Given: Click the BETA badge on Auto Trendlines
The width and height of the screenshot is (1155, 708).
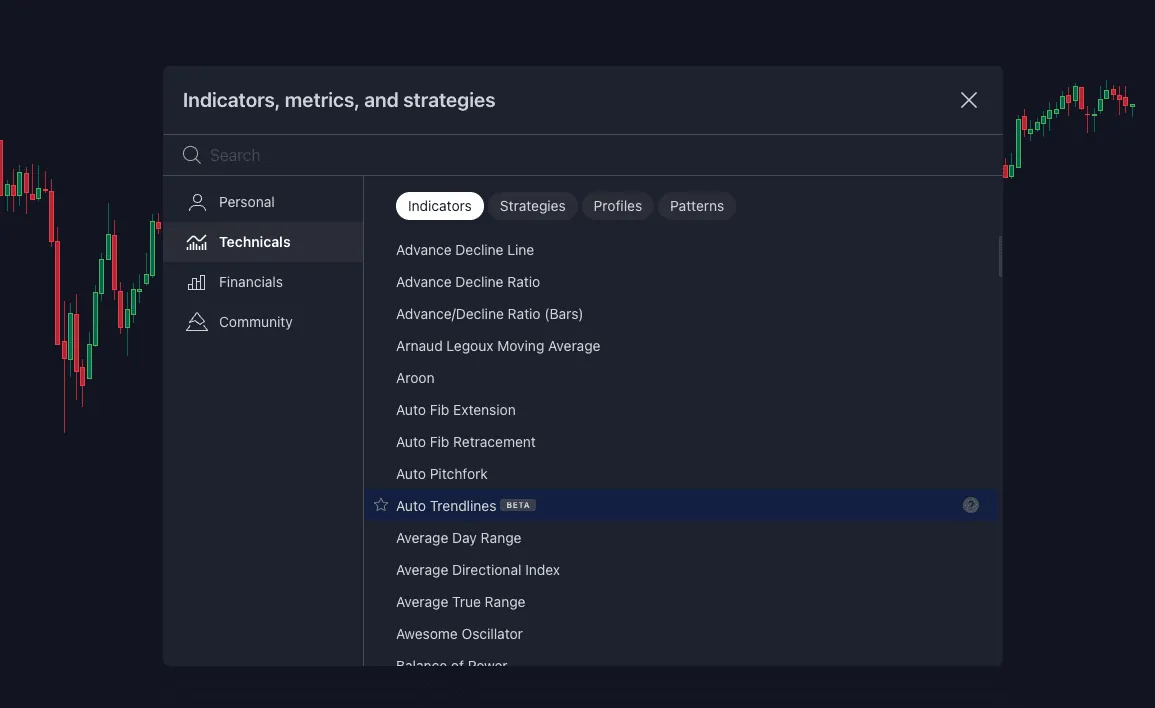Looking at the screenshot, I should [518, 505].
